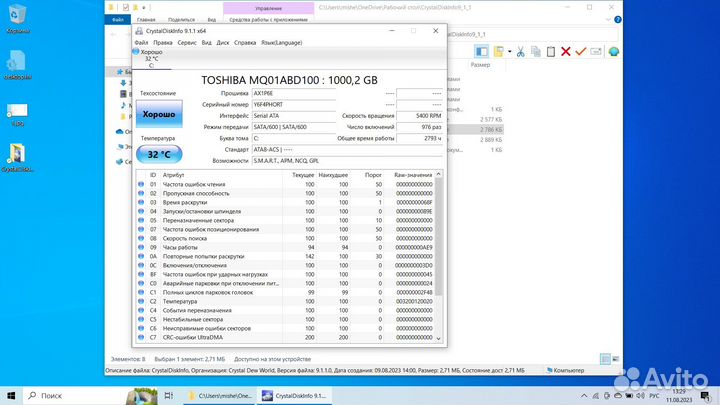This screenshot has height=405, width=720.
Task: Open the Вид menu in CrystalDiskInfo
Action: coord(207,43)
